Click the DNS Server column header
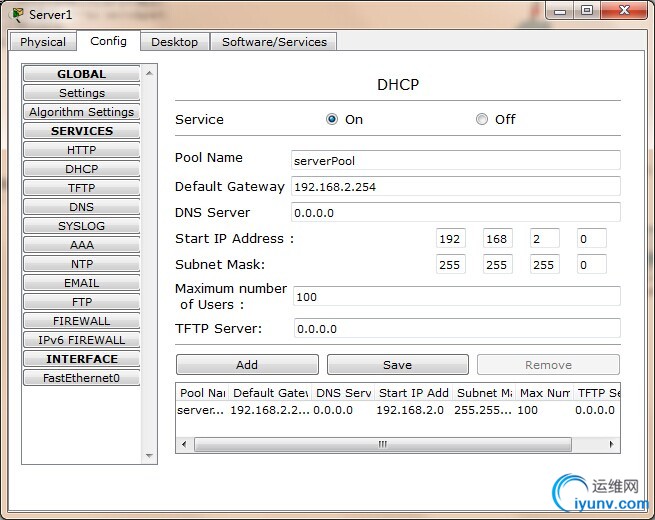 [343, 393]
